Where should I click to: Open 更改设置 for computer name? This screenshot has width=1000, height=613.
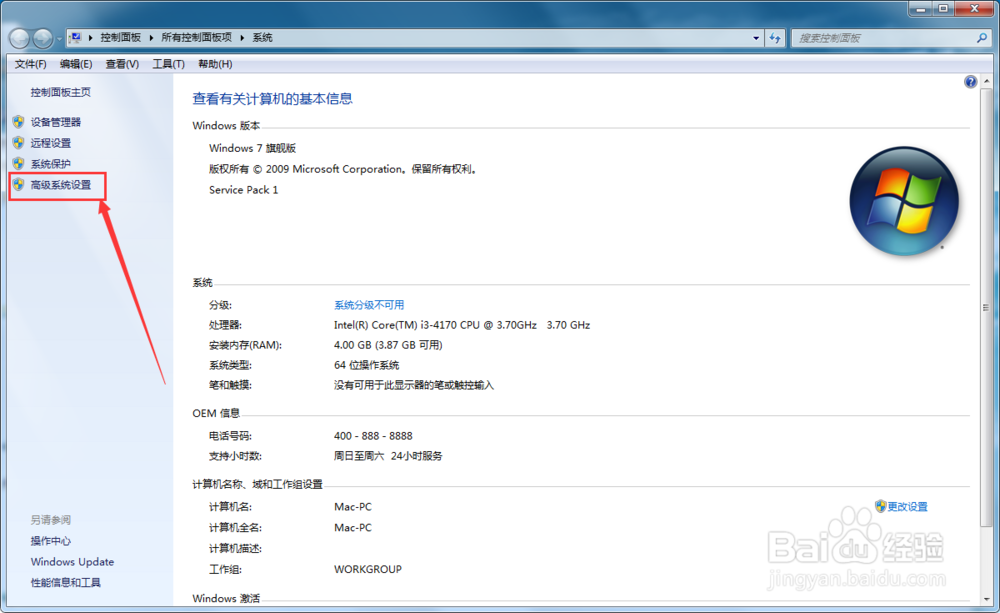[905, 506]
